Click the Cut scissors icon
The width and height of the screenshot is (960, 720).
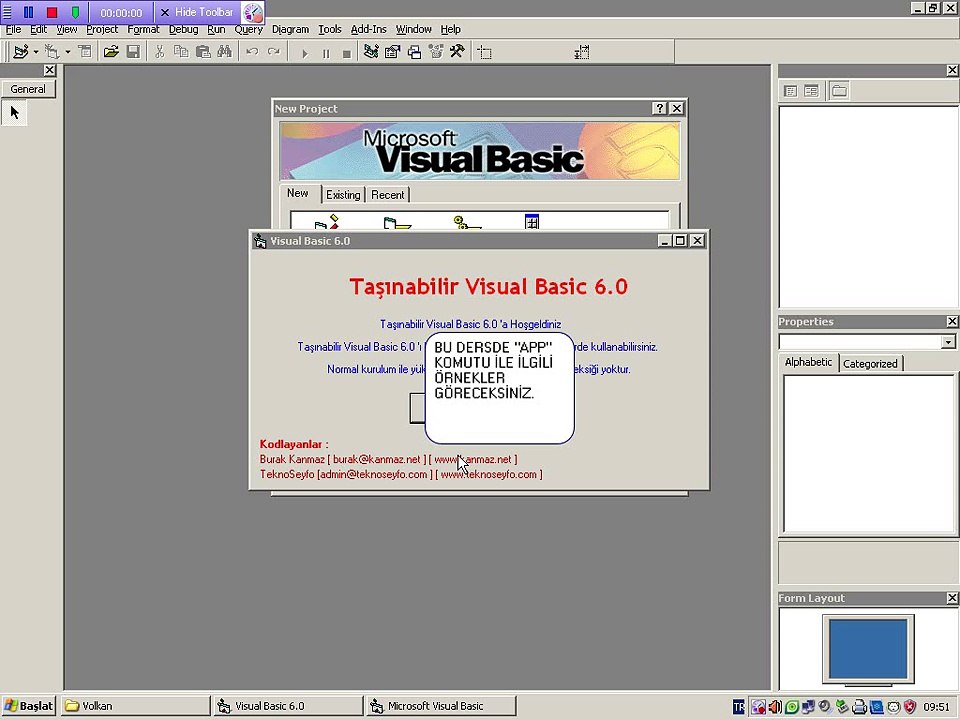159,52
